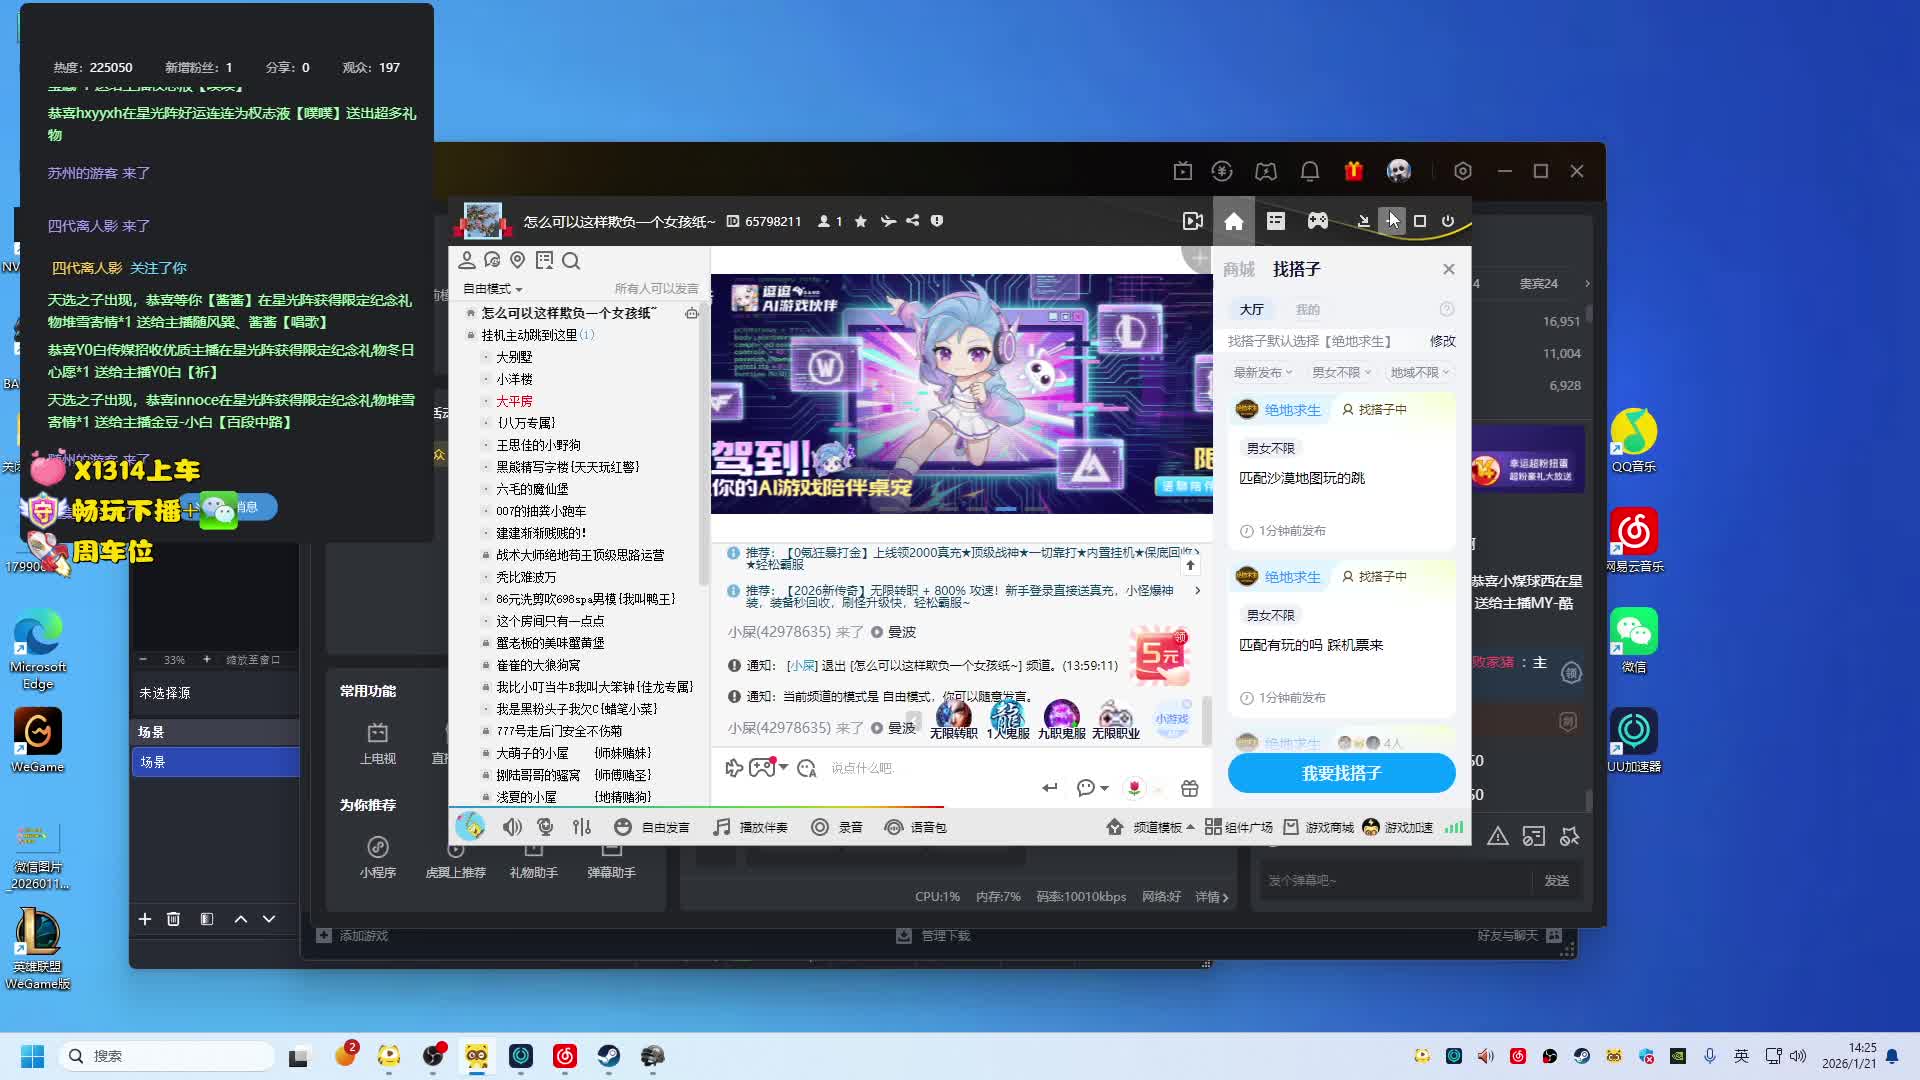
Task: Toggle 自由发言 free speech mode
Action: point(653,827)
